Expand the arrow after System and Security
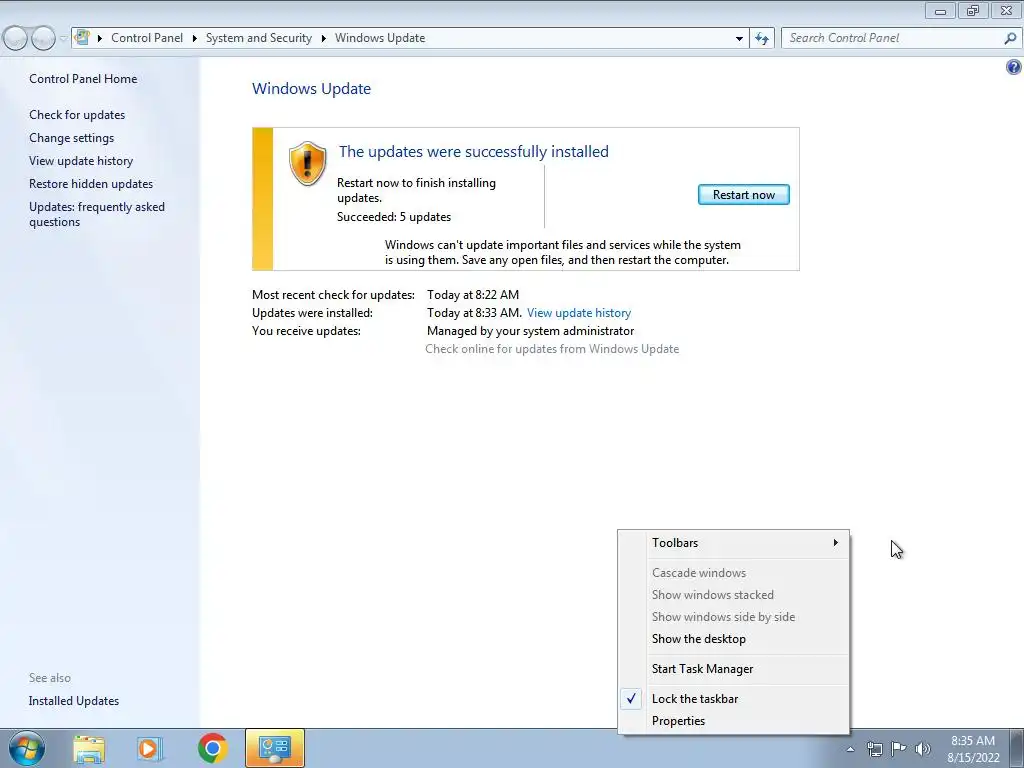This screenshot has height=768, width=1024. (x=323, y=39)
